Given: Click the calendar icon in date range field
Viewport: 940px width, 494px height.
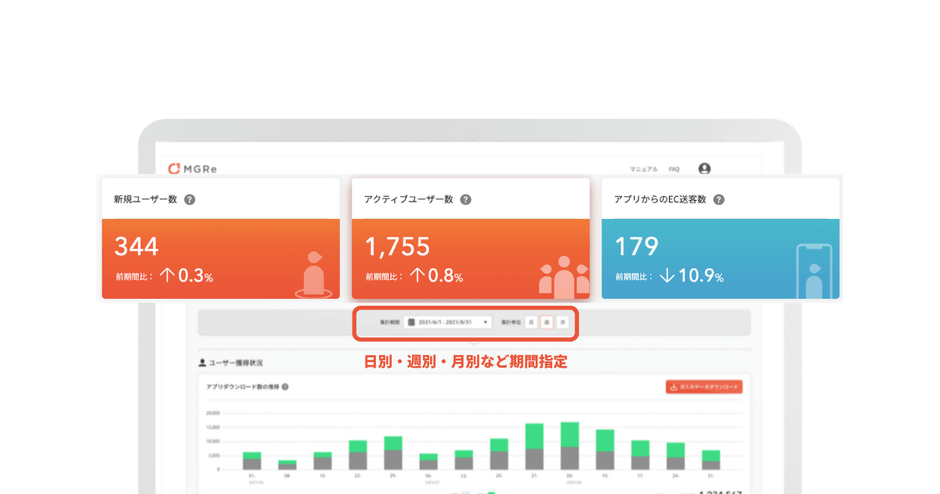Looking at the screenshot, I should point(411,322).
